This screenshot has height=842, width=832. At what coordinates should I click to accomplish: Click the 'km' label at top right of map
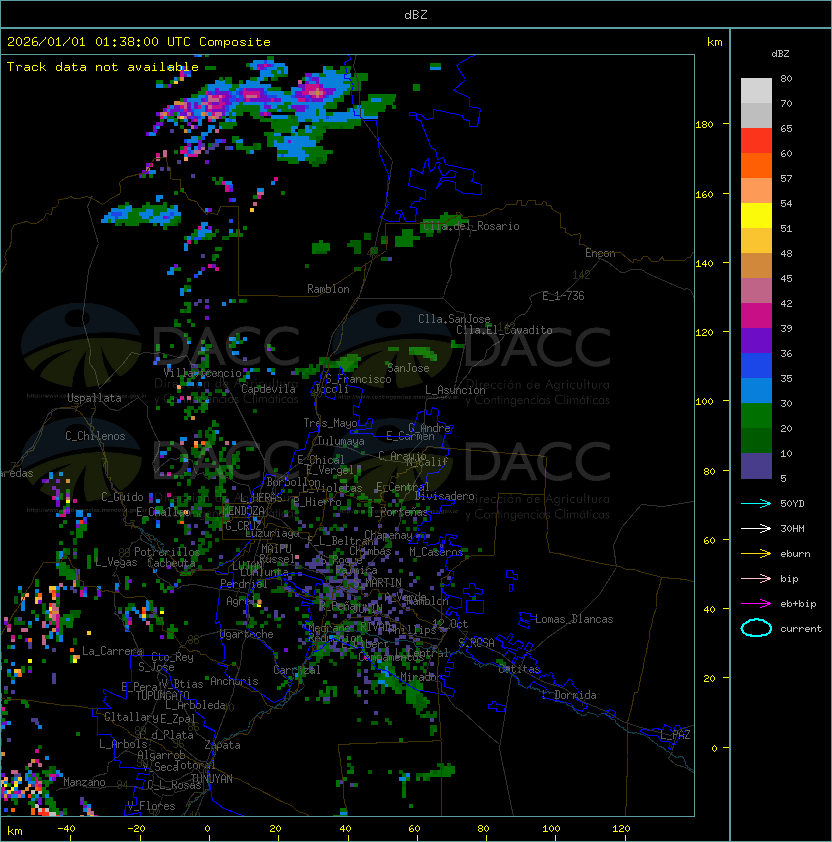[714, 42]
